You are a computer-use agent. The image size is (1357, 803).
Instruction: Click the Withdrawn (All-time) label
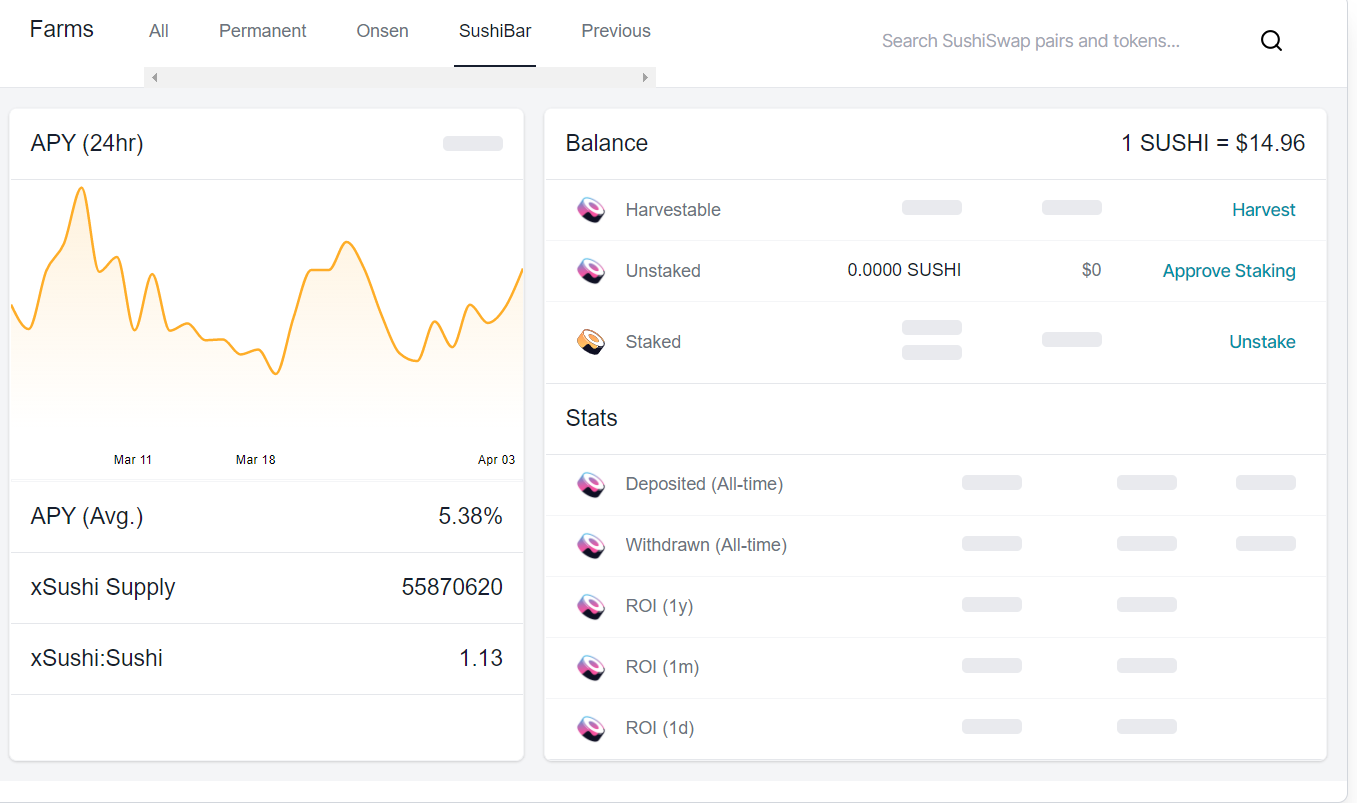706,546
